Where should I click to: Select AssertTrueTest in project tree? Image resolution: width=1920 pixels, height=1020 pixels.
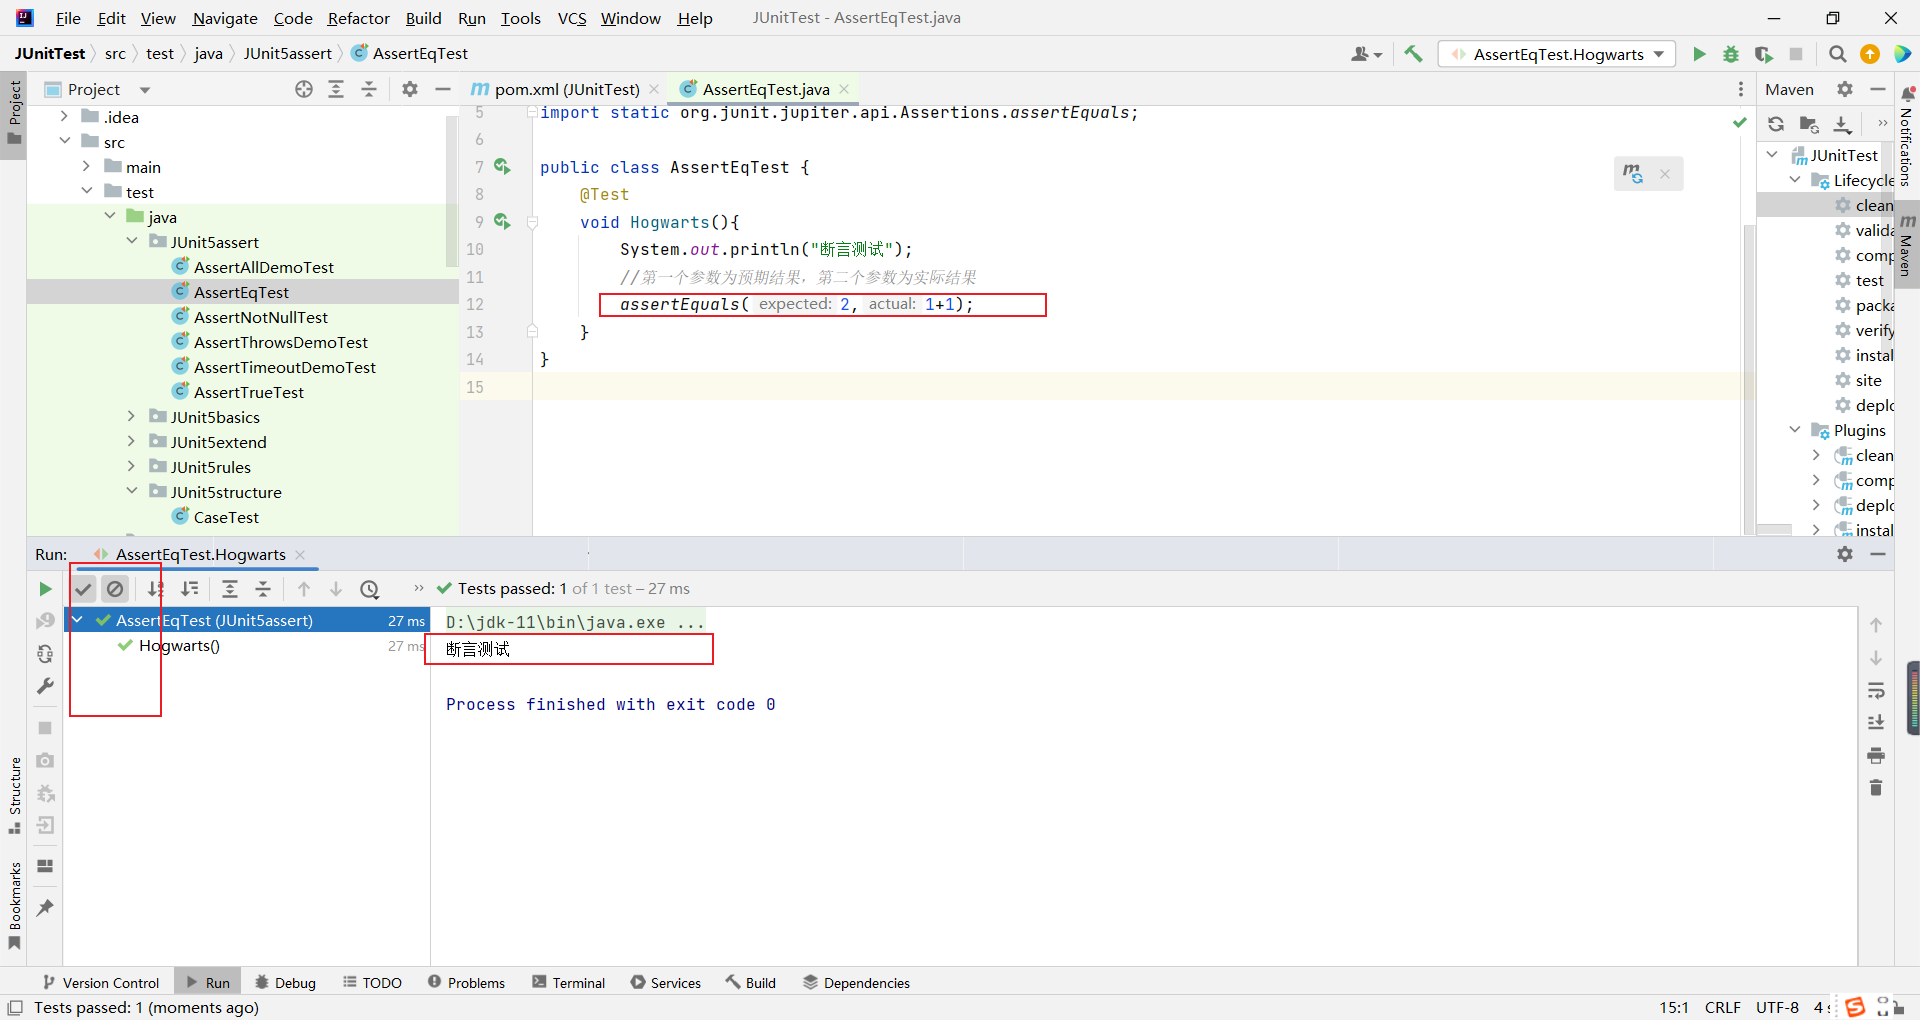point(248,392)
